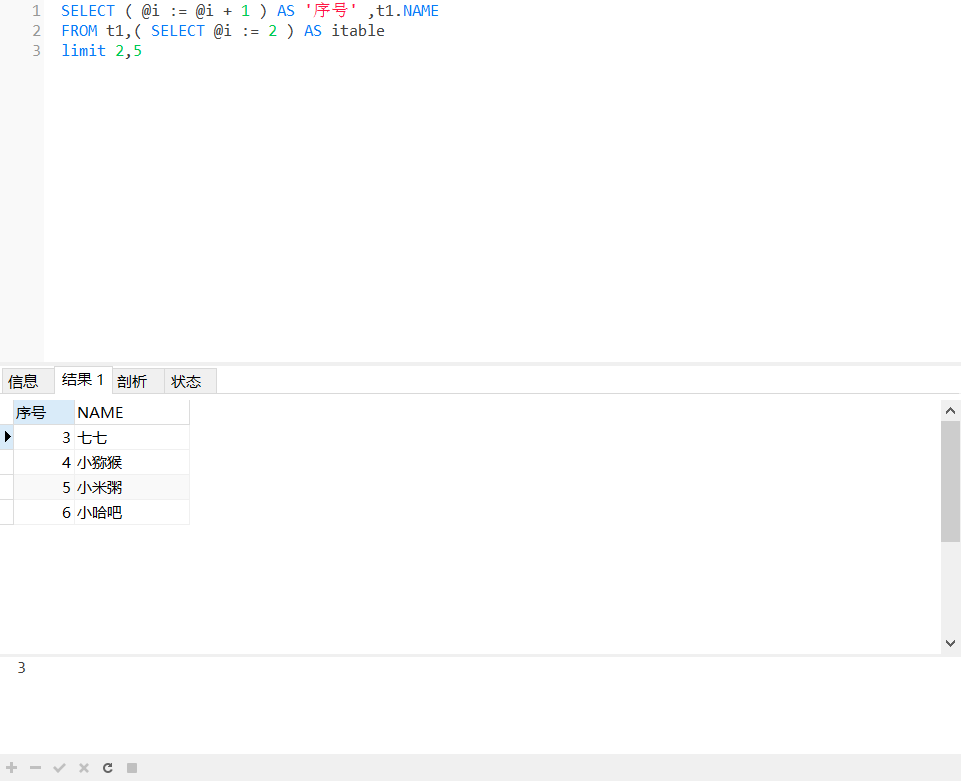
Task: Click the FROM keyword on line 2
Action: [x=79, y=31]
